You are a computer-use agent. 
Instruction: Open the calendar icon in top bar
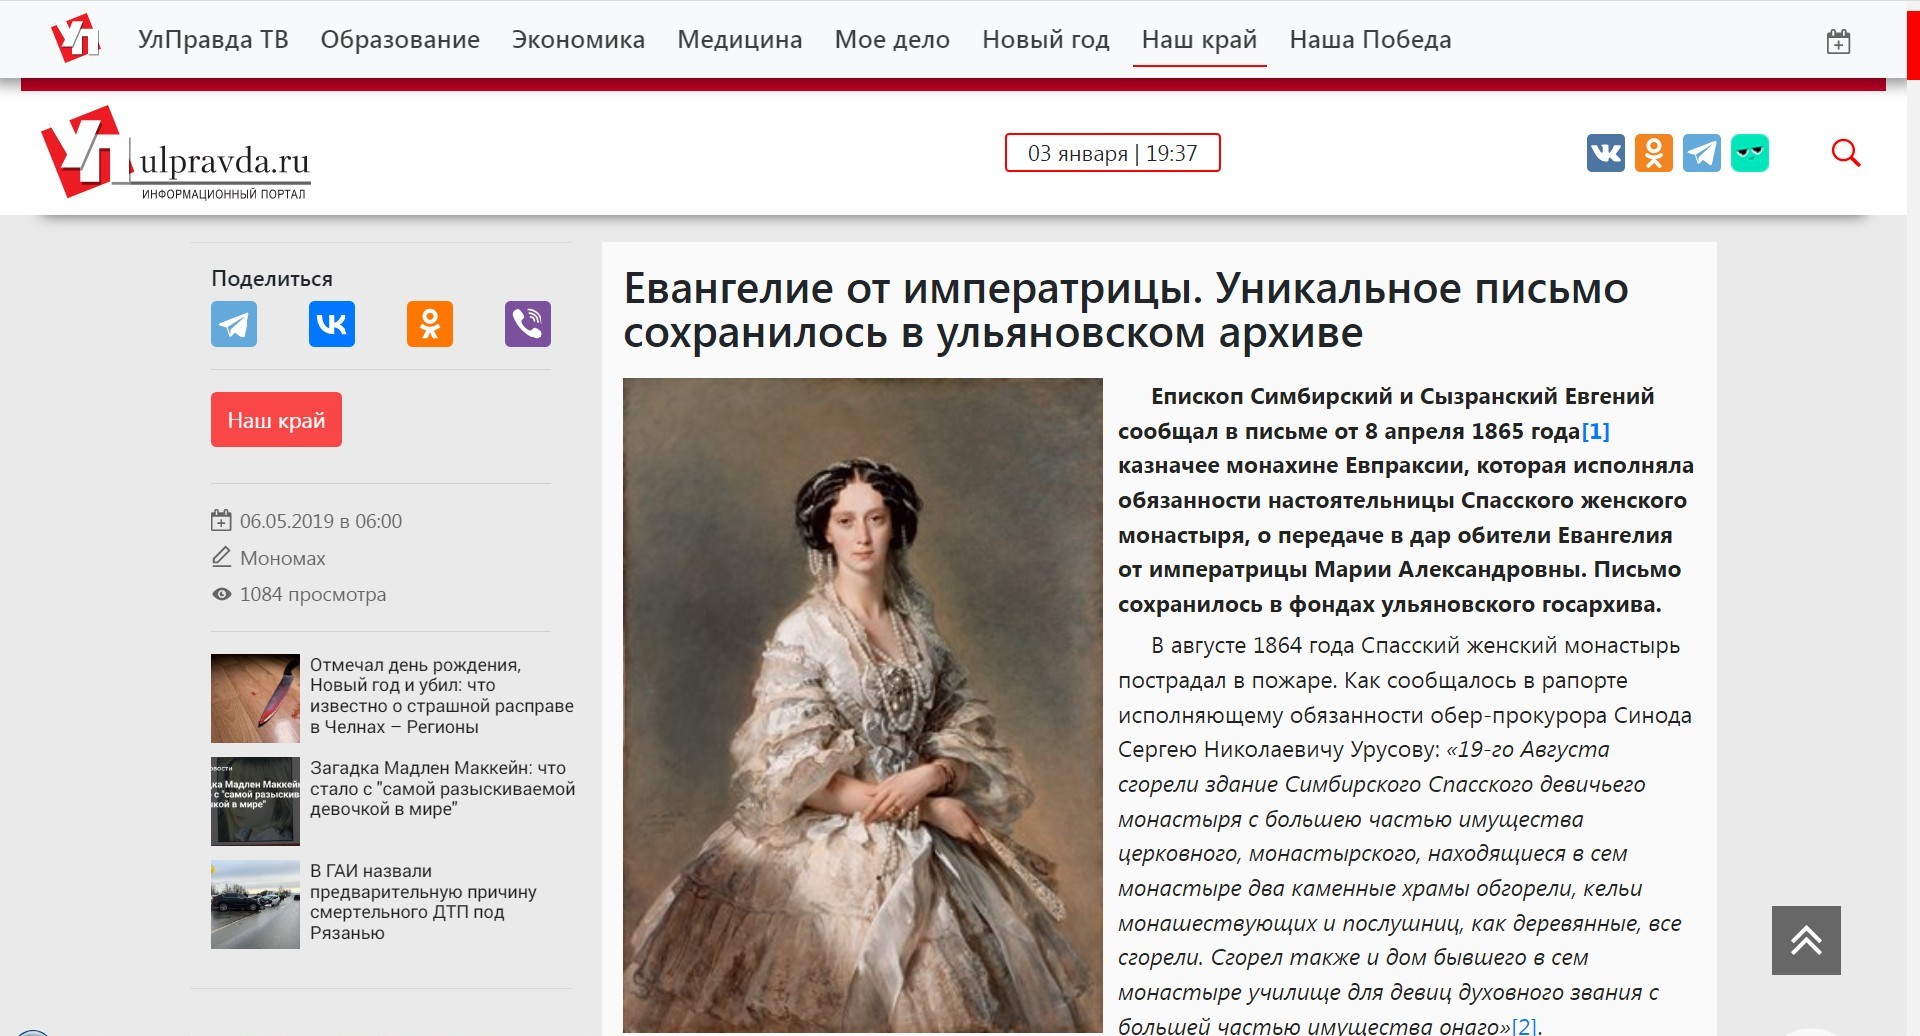click(1838, 41)
